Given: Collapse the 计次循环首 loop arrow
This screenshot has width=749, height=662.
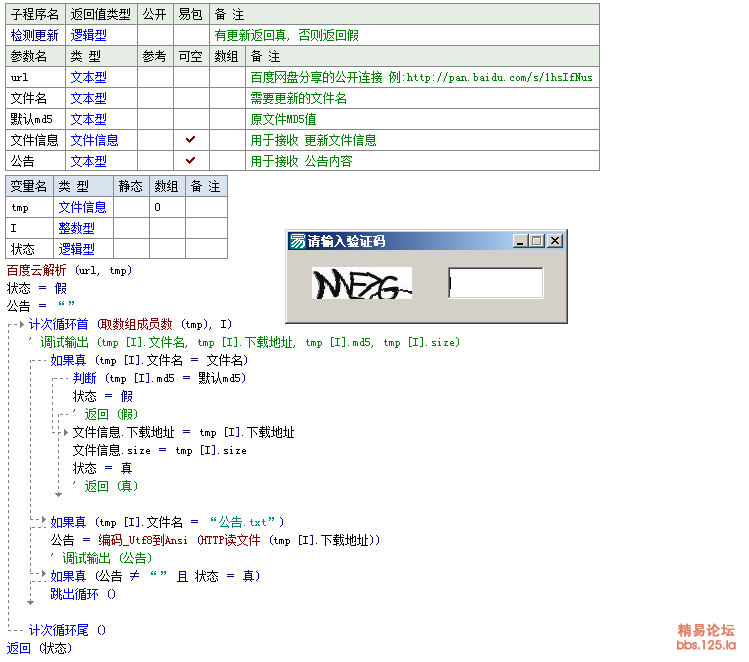Looking at the screenshot, I should click(x=21, y=324).
